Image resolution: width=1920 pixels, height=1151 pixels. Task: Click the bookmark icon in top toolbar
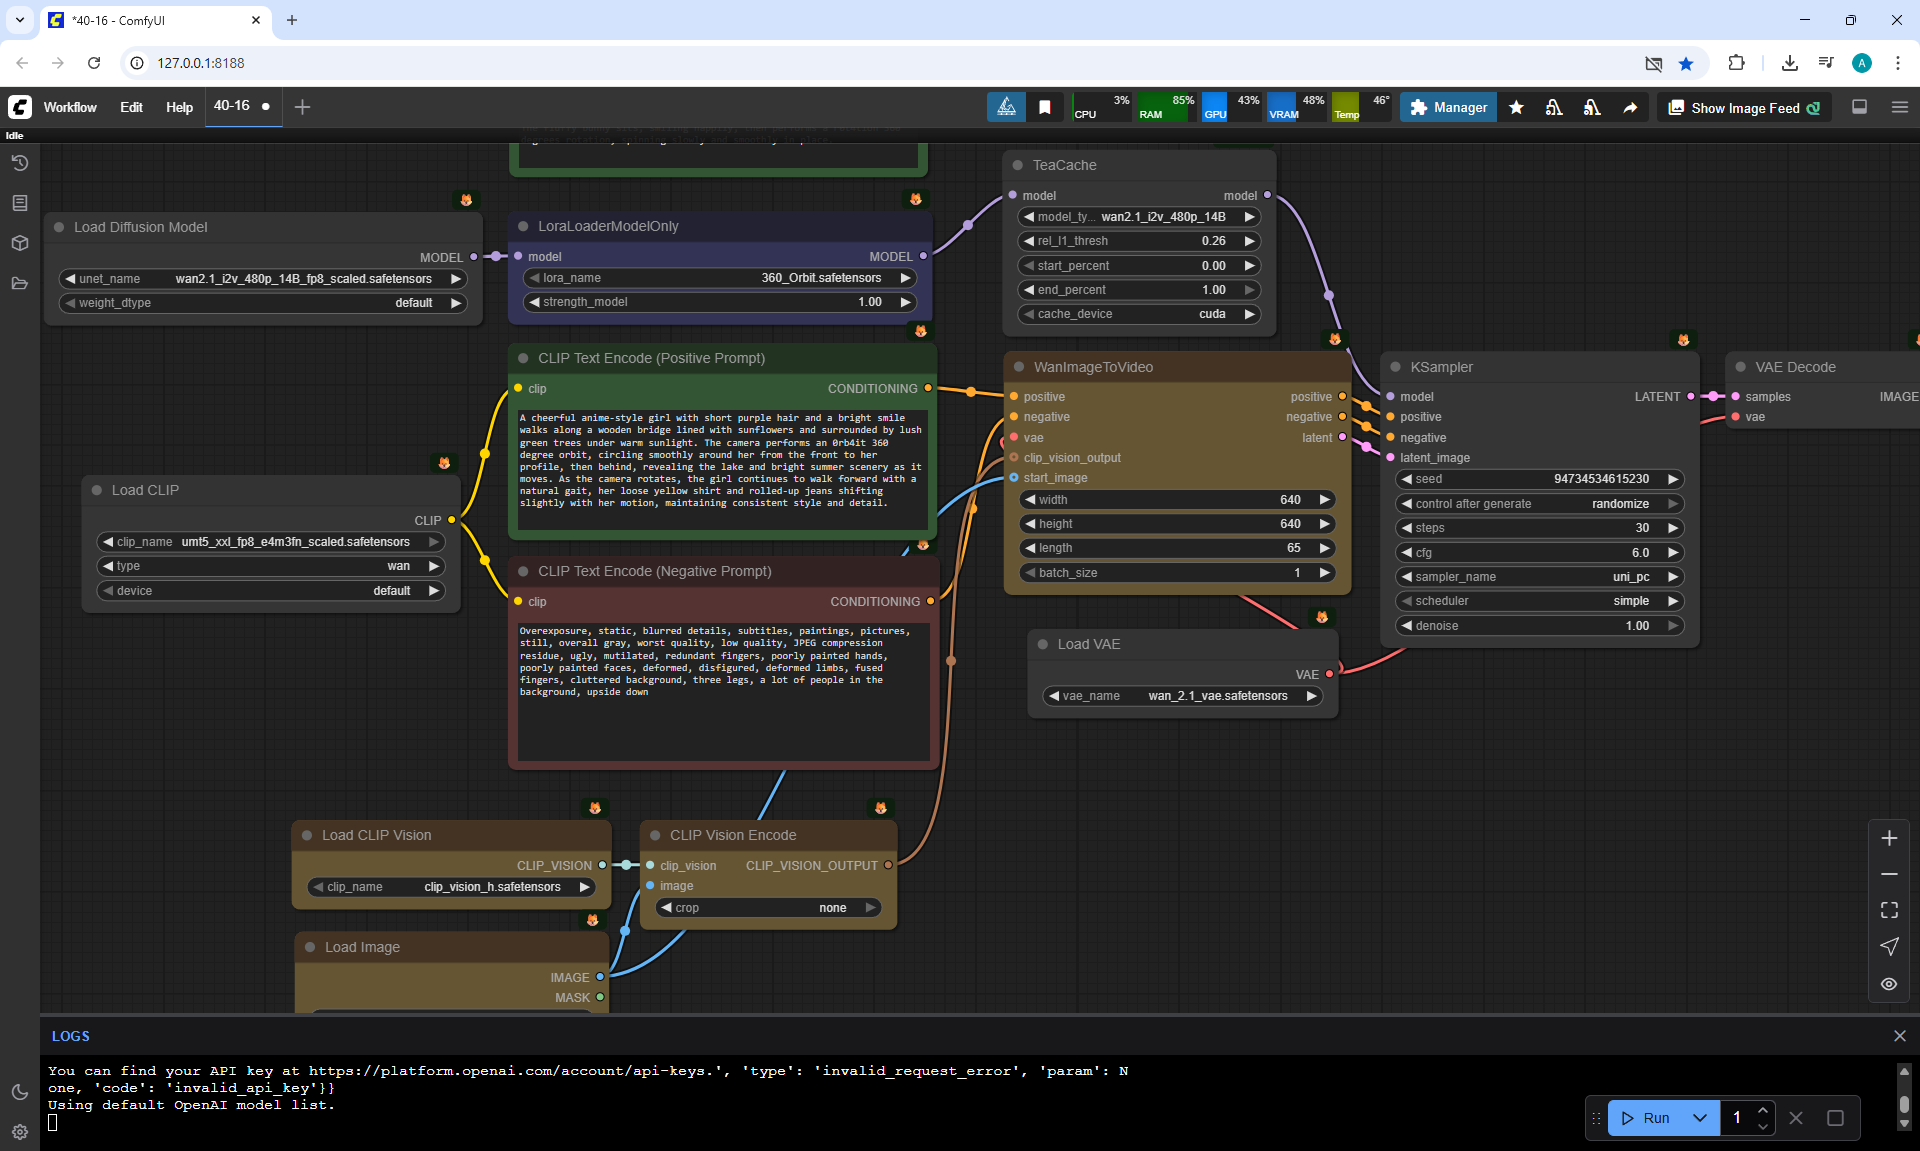coord(1045,108)
